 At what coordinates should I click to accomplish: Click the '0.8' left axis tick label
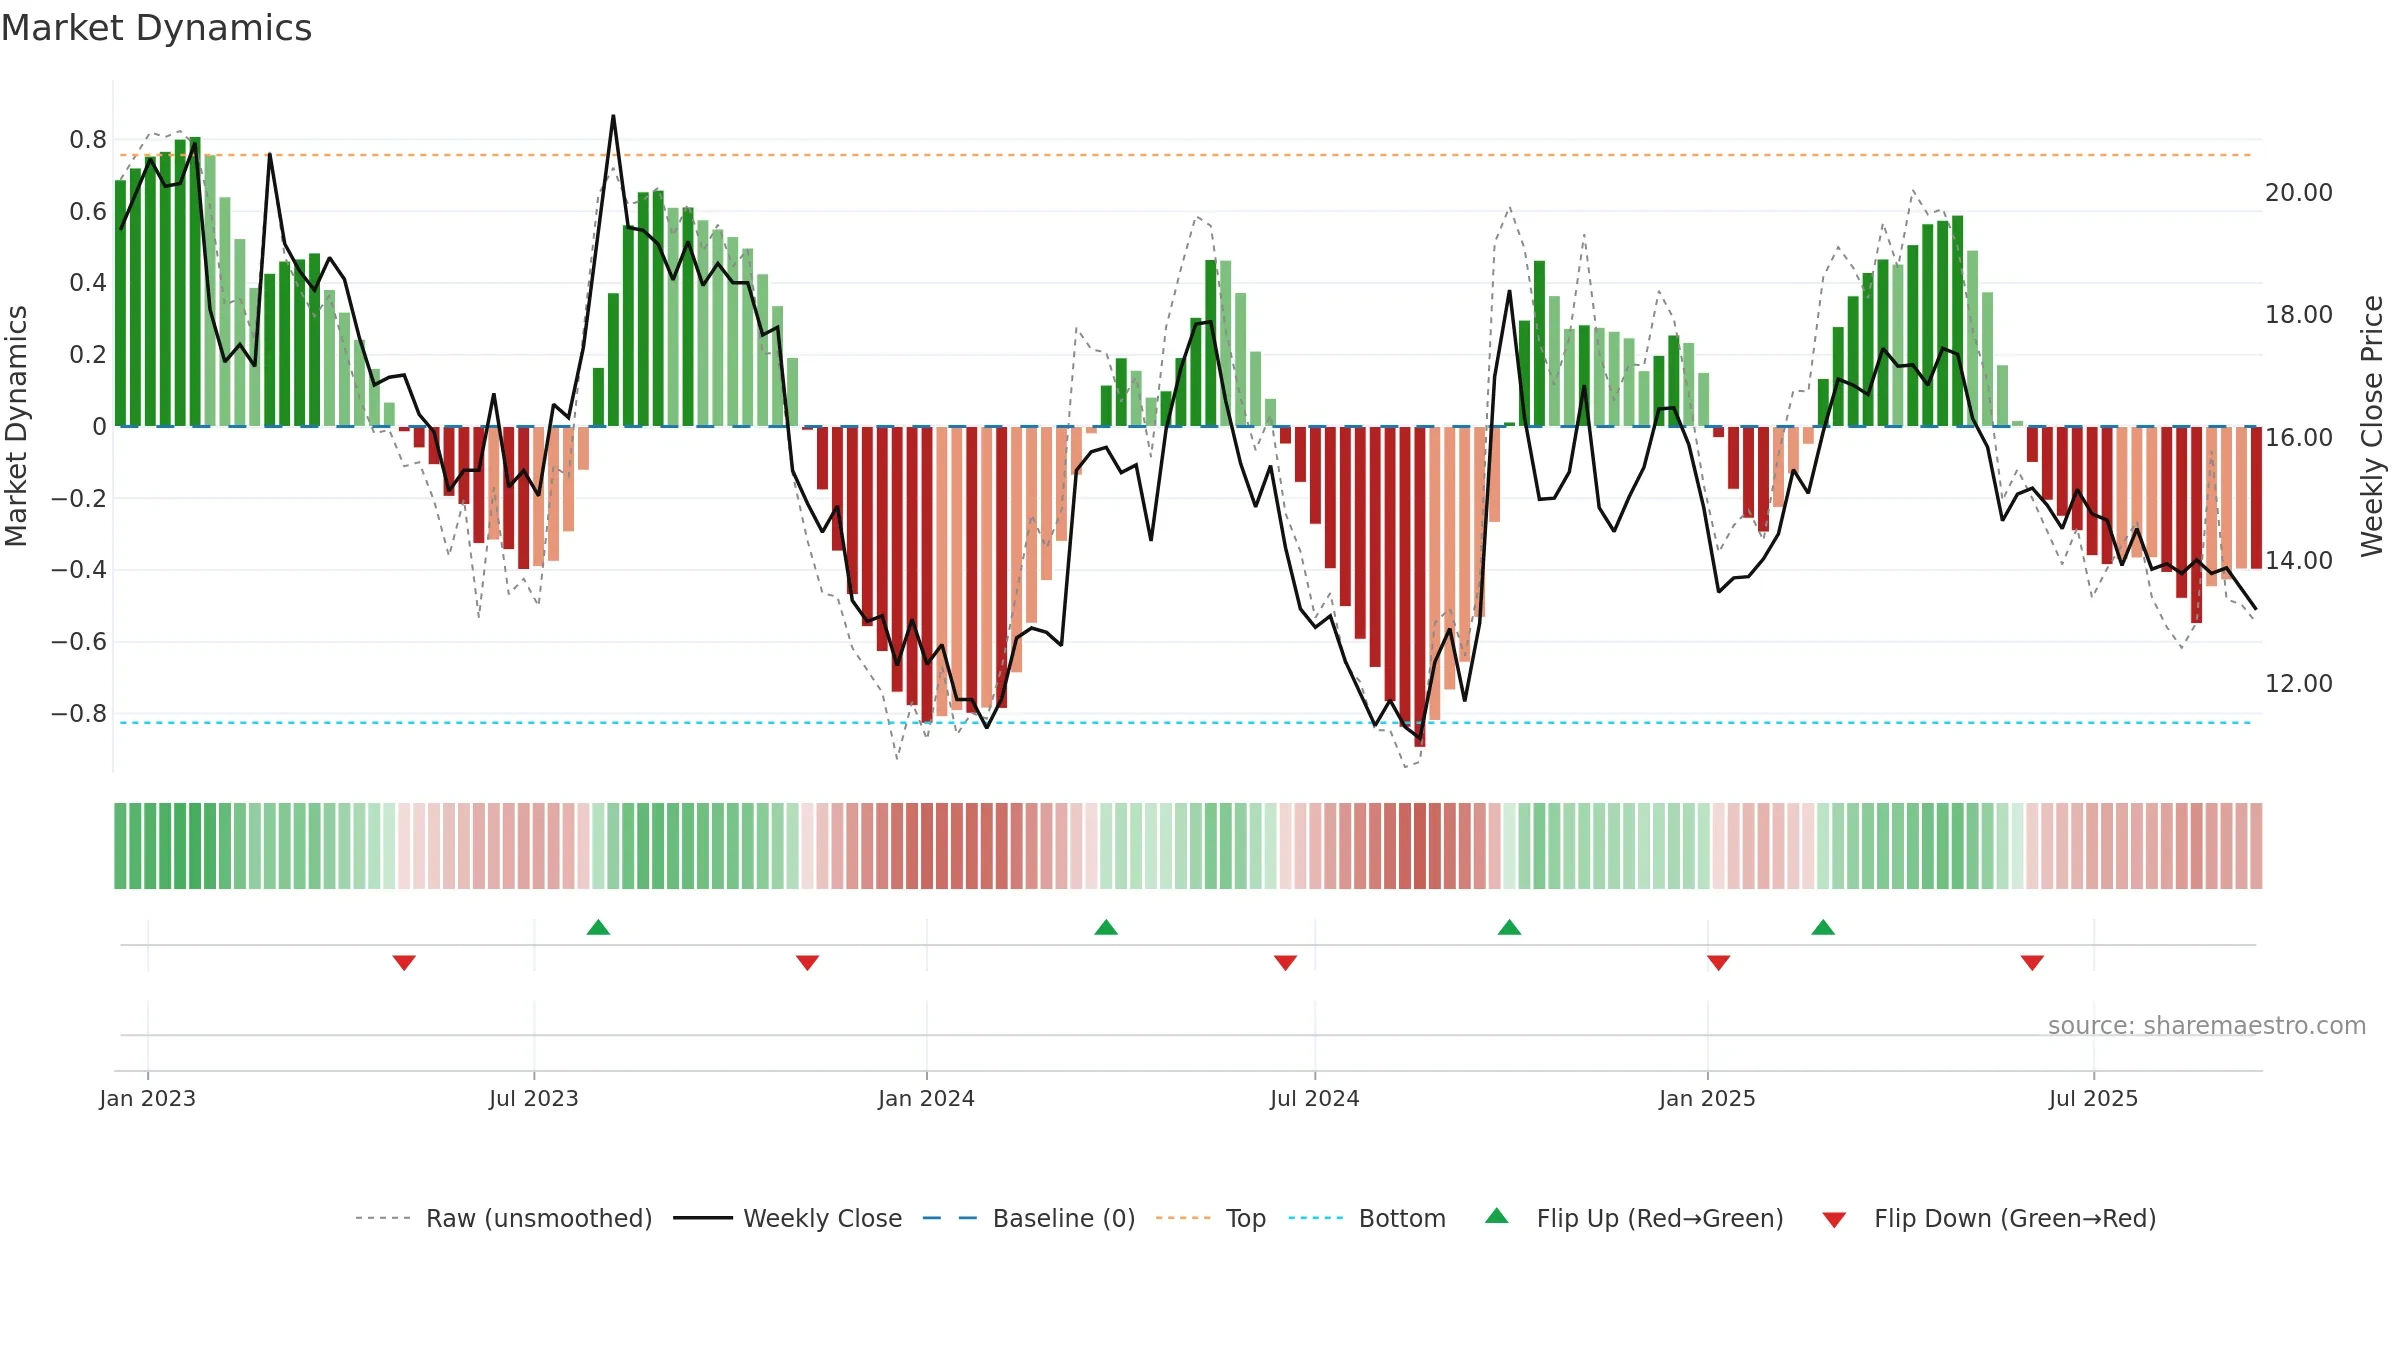click(88, 140)
